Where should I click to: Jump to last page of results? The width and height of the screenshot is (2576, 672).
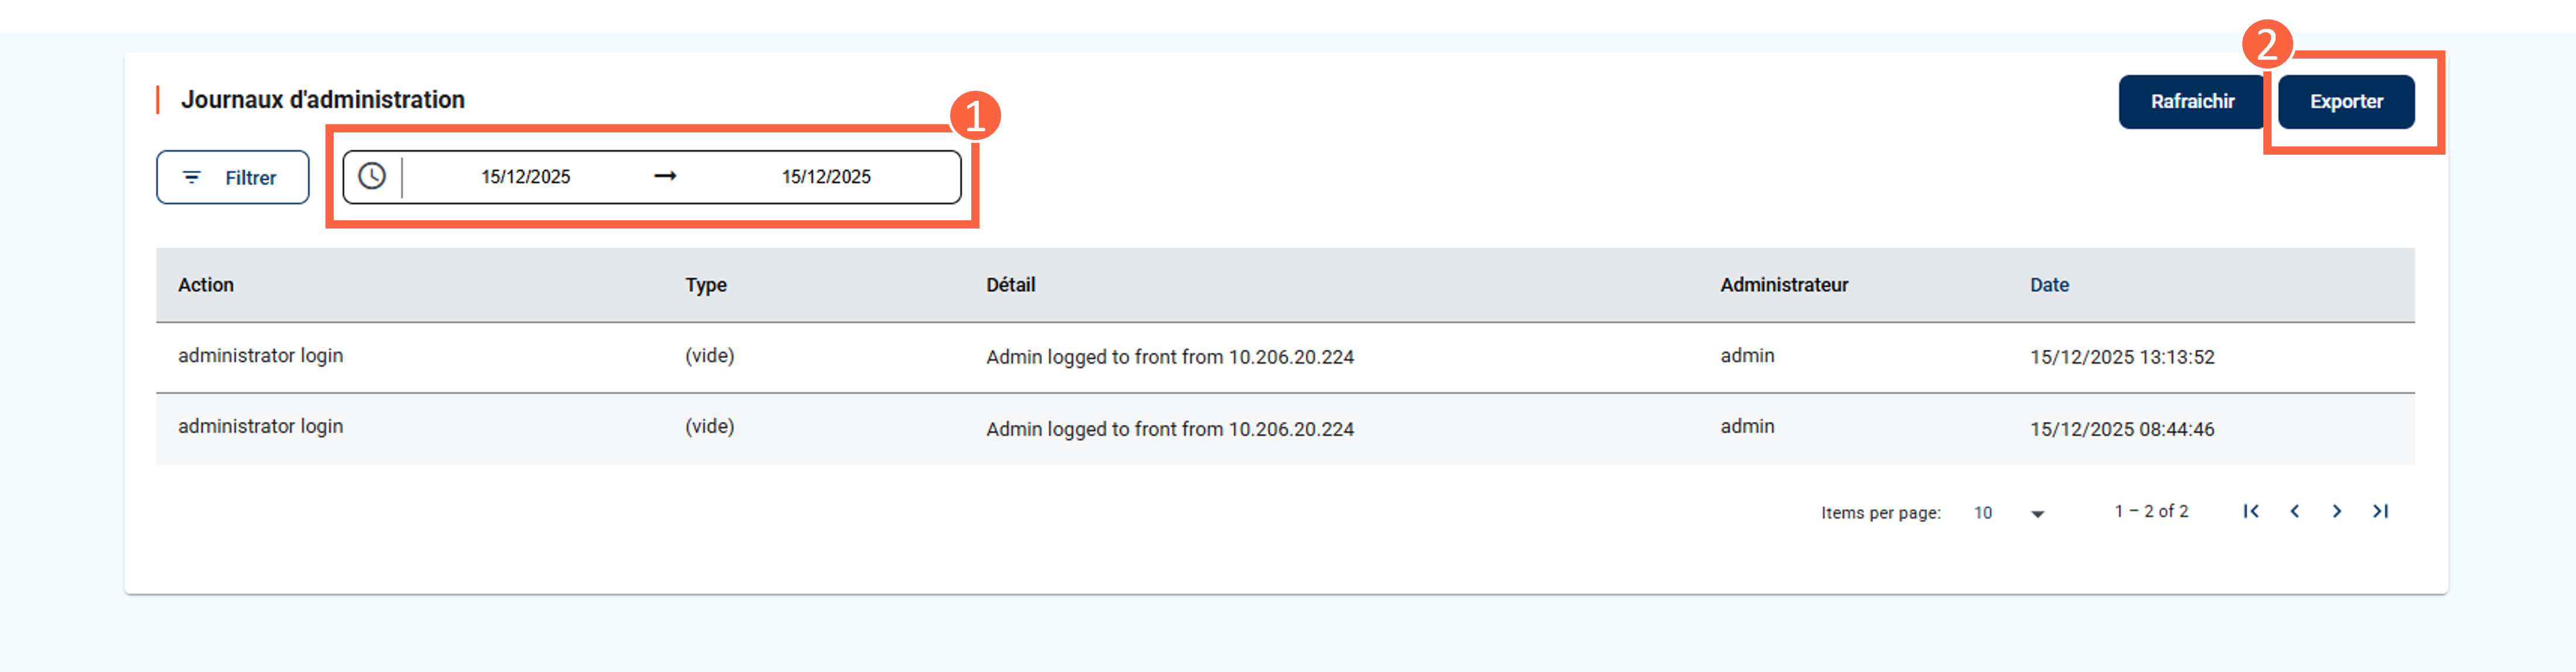[2380, 511]
